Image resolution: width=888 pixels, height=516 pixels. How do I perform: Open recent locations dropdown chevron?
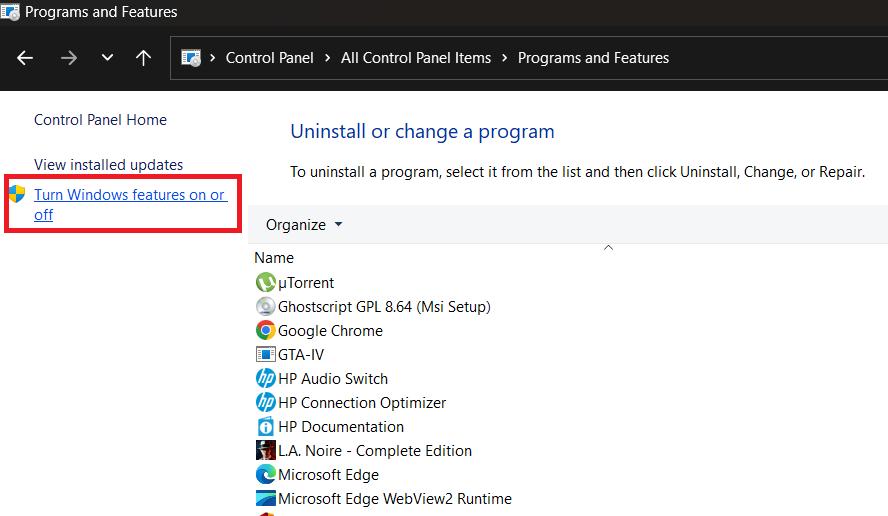coord(107,57)
